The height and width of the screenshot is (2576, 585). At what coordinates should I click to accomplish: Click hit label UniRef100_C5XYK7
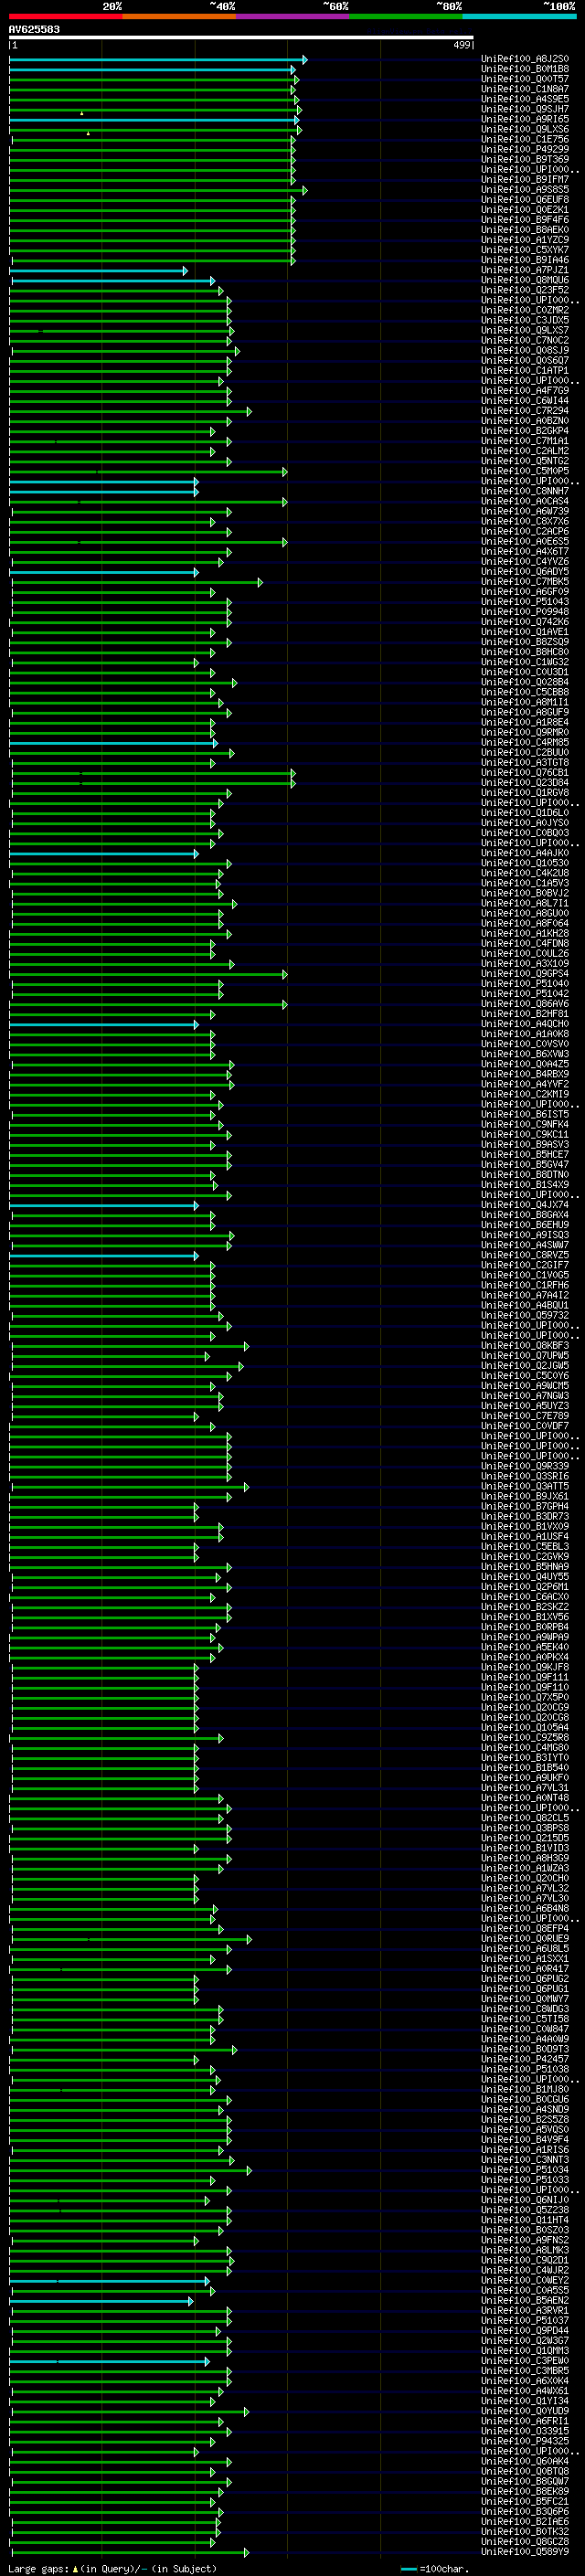coord(525,250)
